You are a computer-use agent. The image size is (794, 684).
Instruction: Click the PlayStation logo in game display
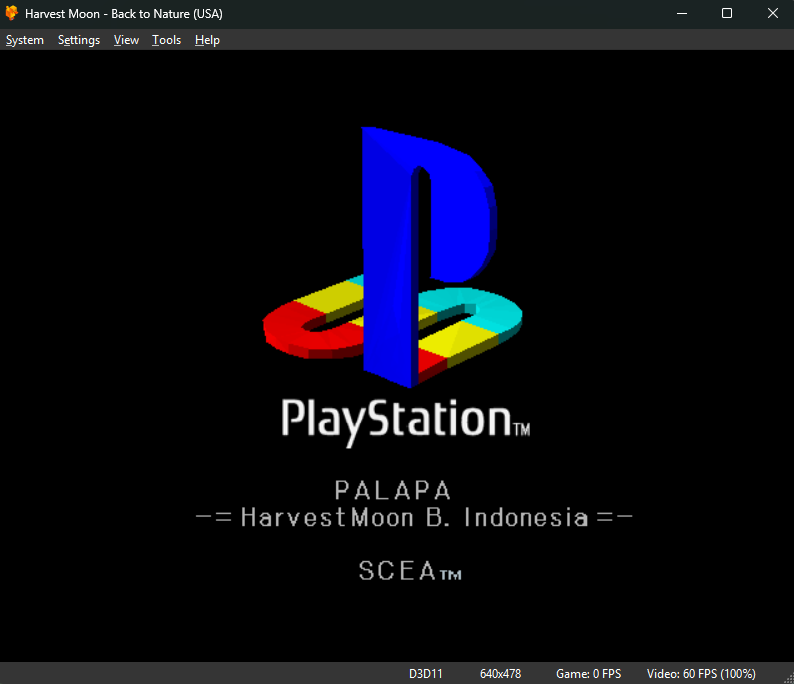(x=392, y=257)
